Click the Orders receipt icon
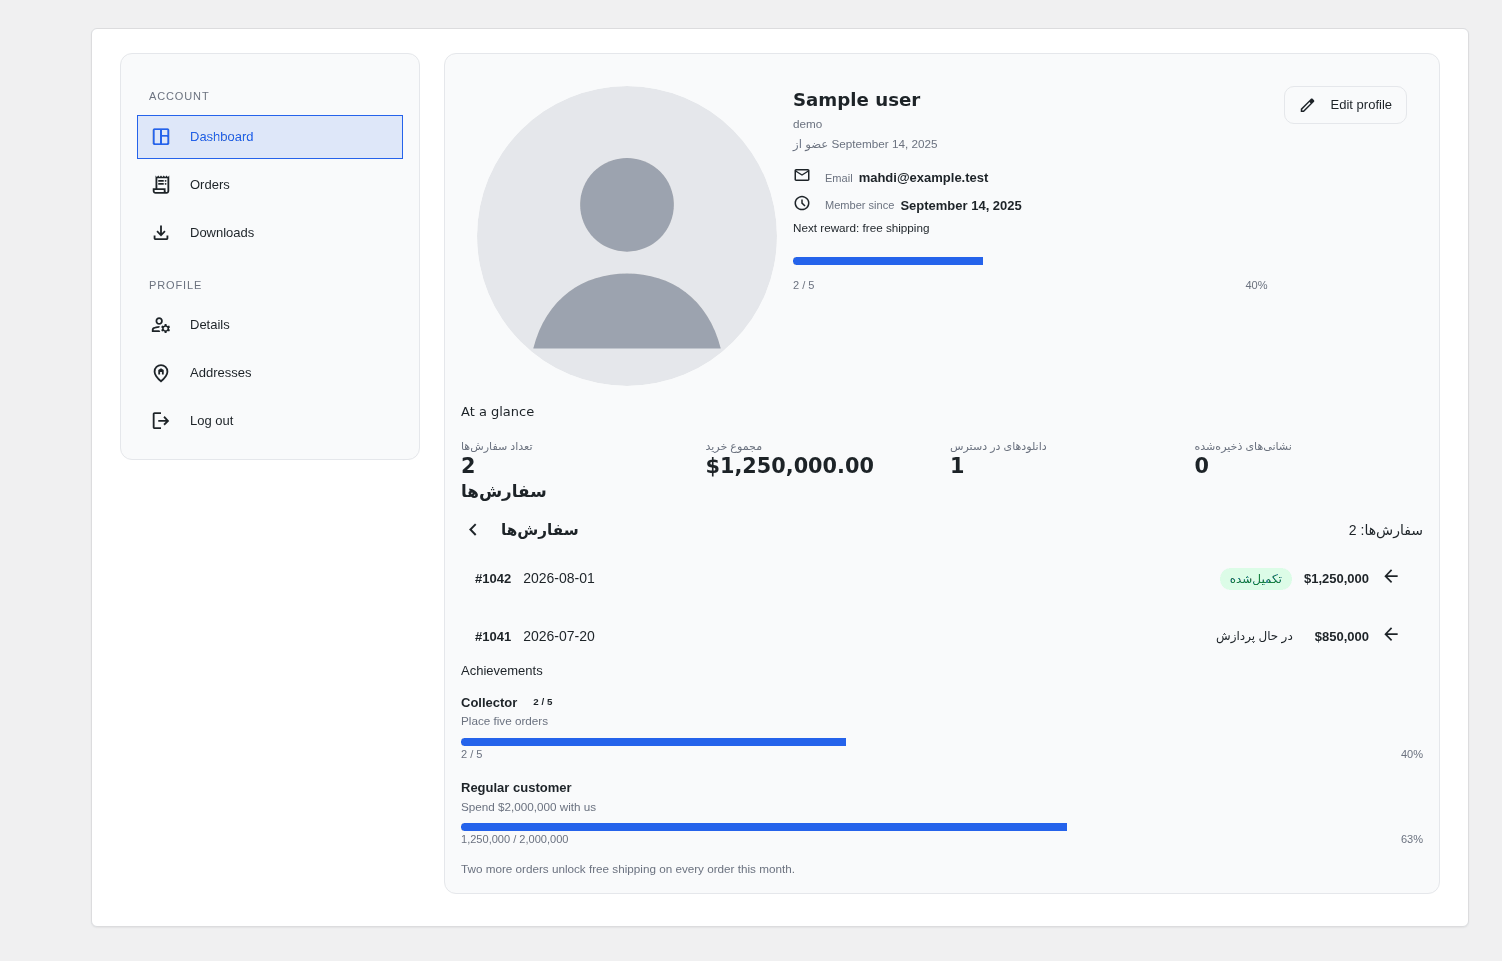1502x961 pixels. pyautogui.click(x=161, y=185)
